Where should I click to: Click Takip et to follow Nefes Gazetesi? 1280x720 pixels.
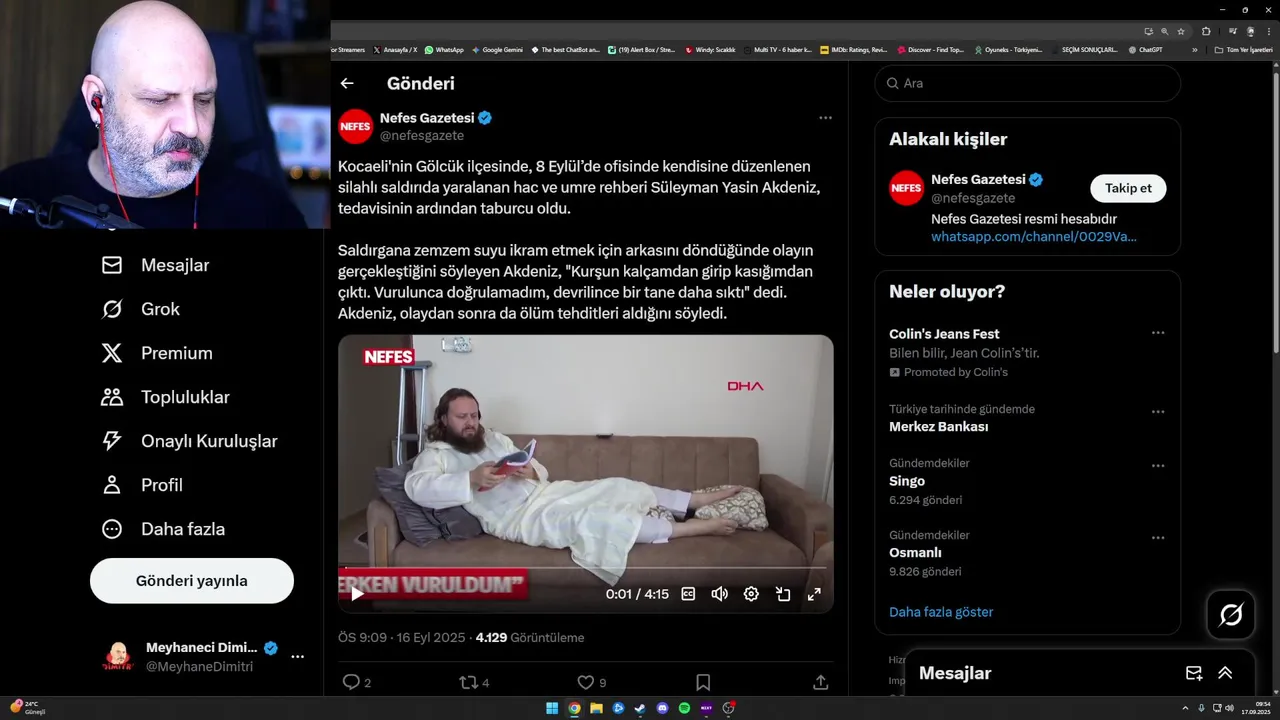click(1128, 188)
